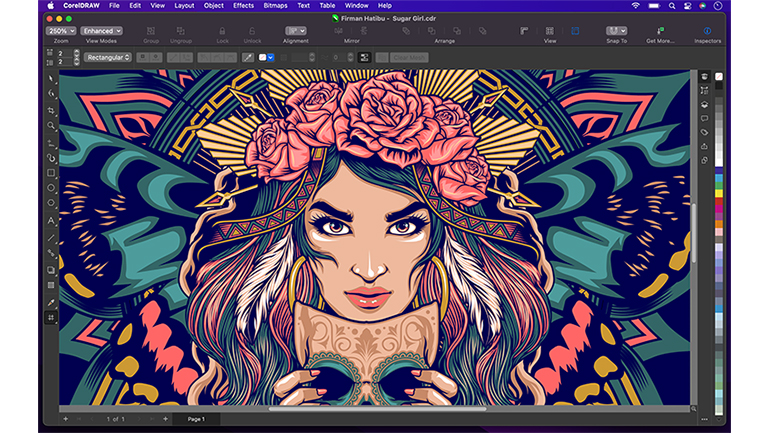Screen dimensions: 770x433
Task: Select the Text tool
Action: (x=51, y=220)
